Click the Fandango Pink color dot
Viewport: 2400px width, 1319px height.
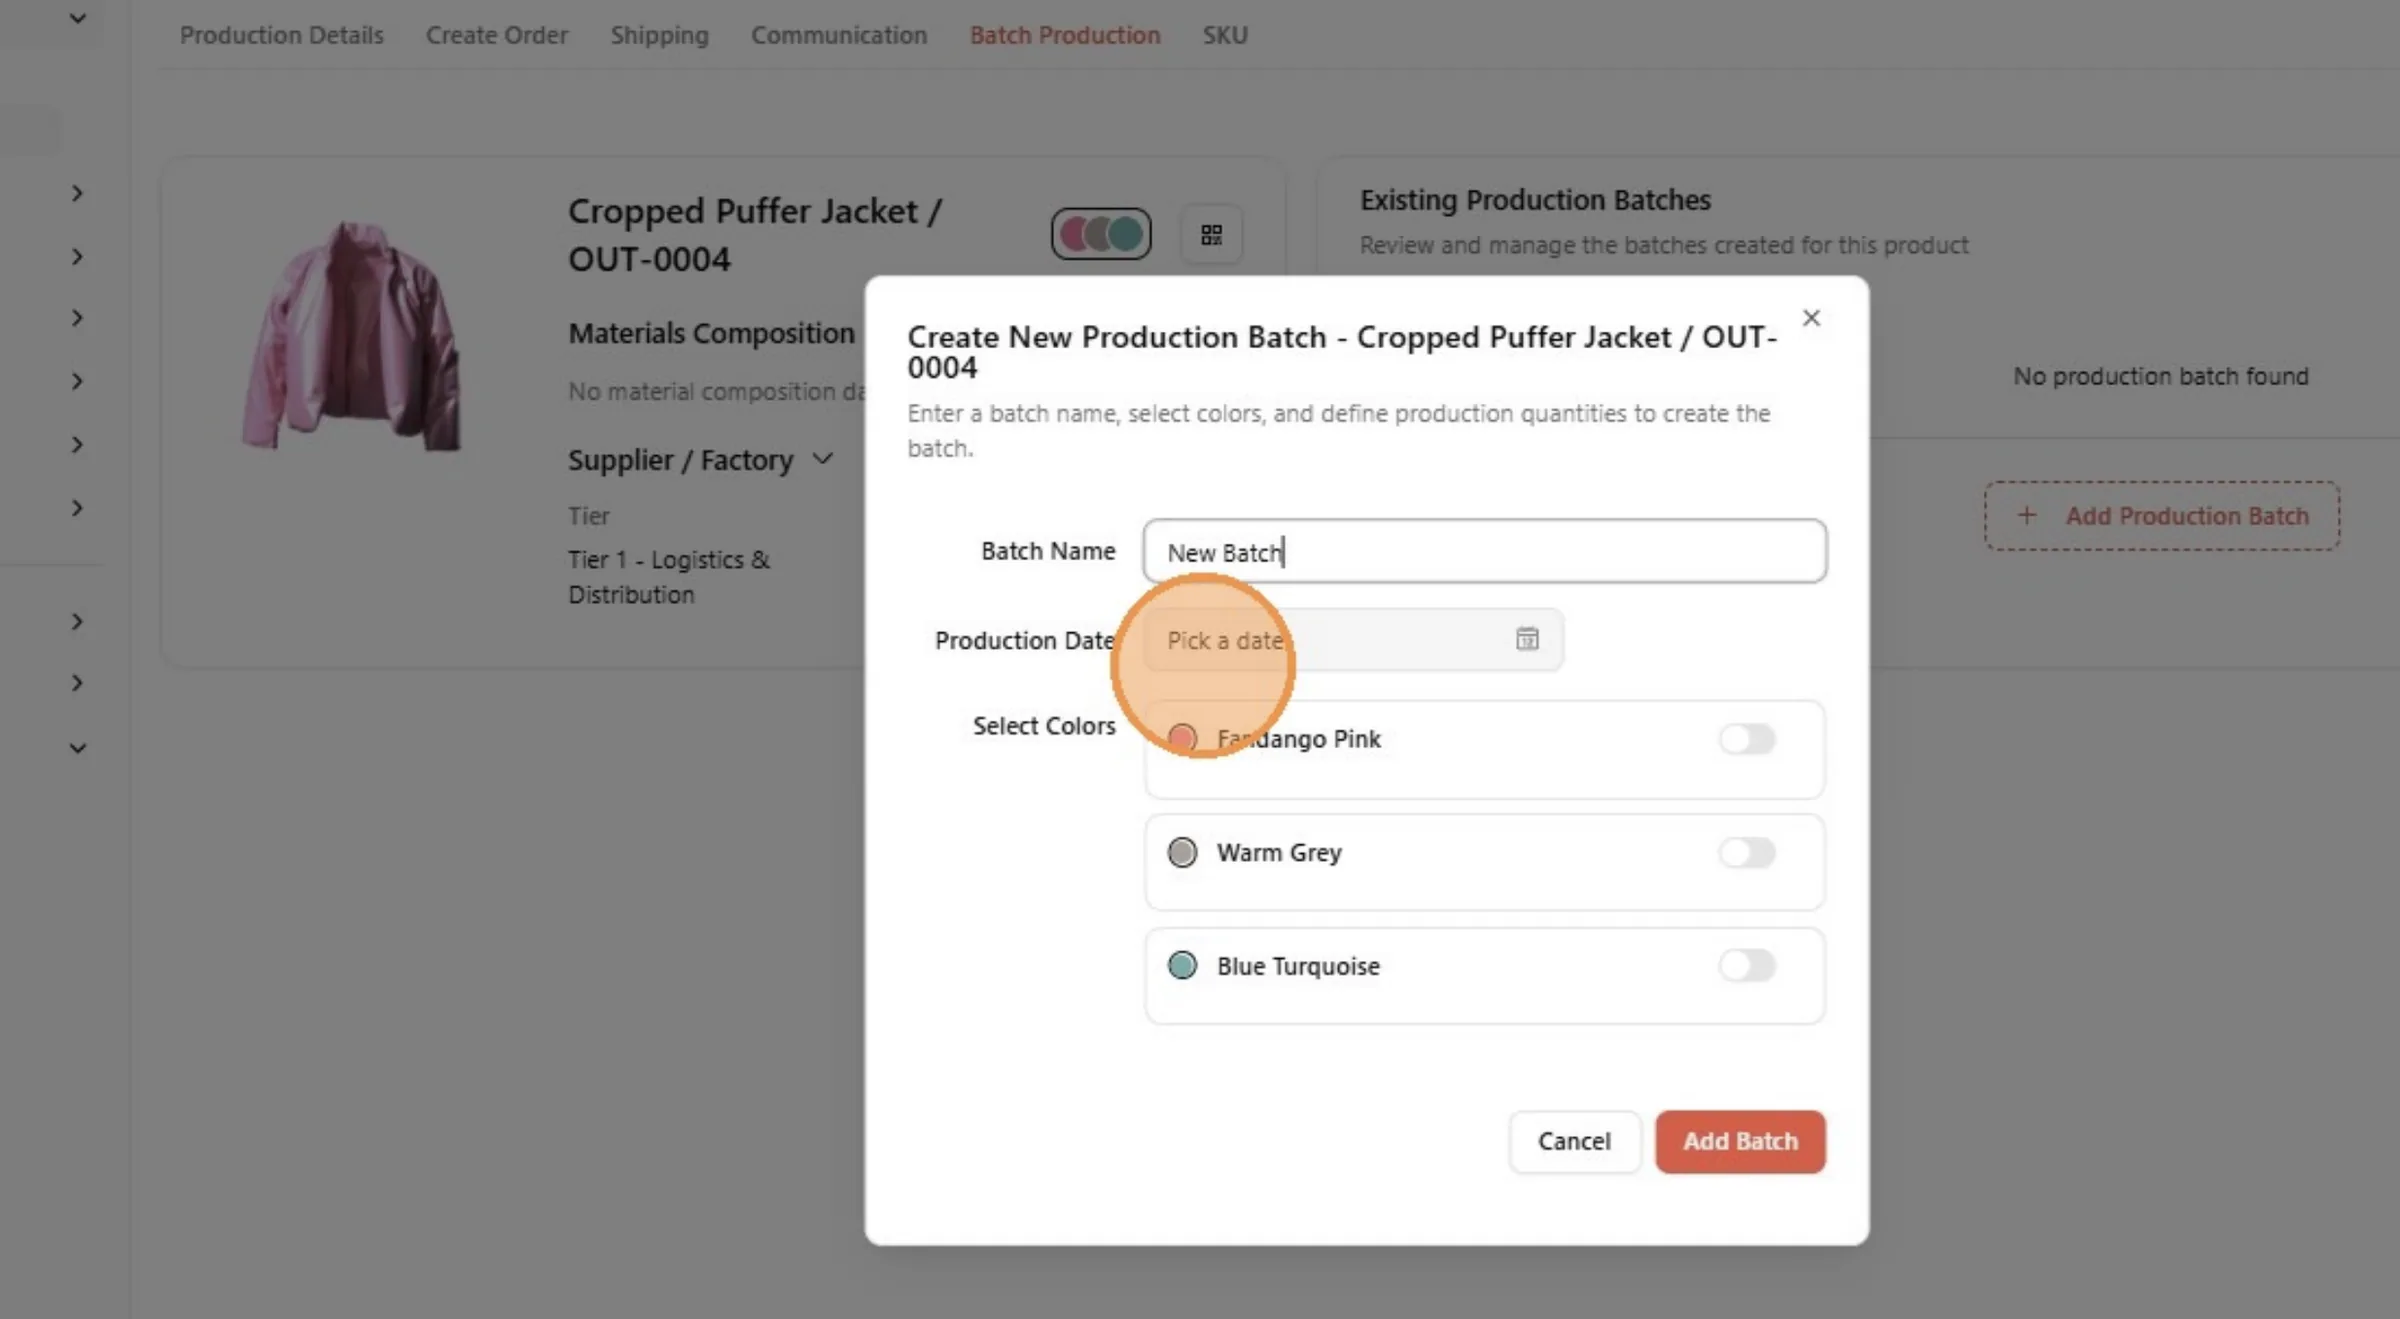point(1182,739)
